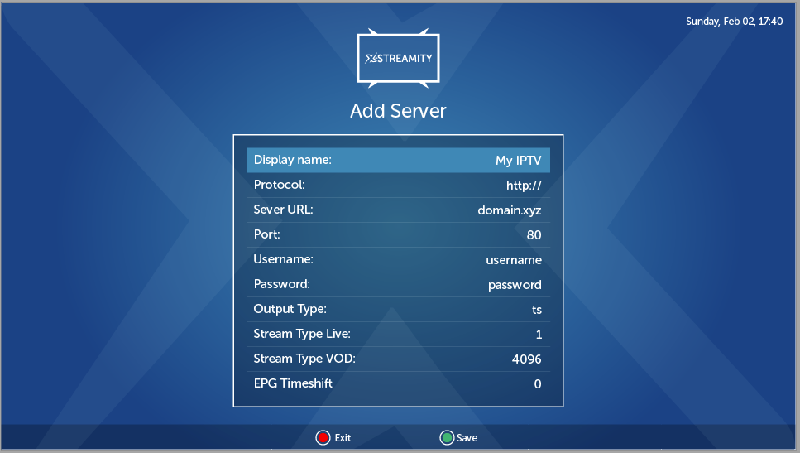This screenshot has height=453, width=800.
Task: Select the Output Type label
Action: tap(290, 309)
